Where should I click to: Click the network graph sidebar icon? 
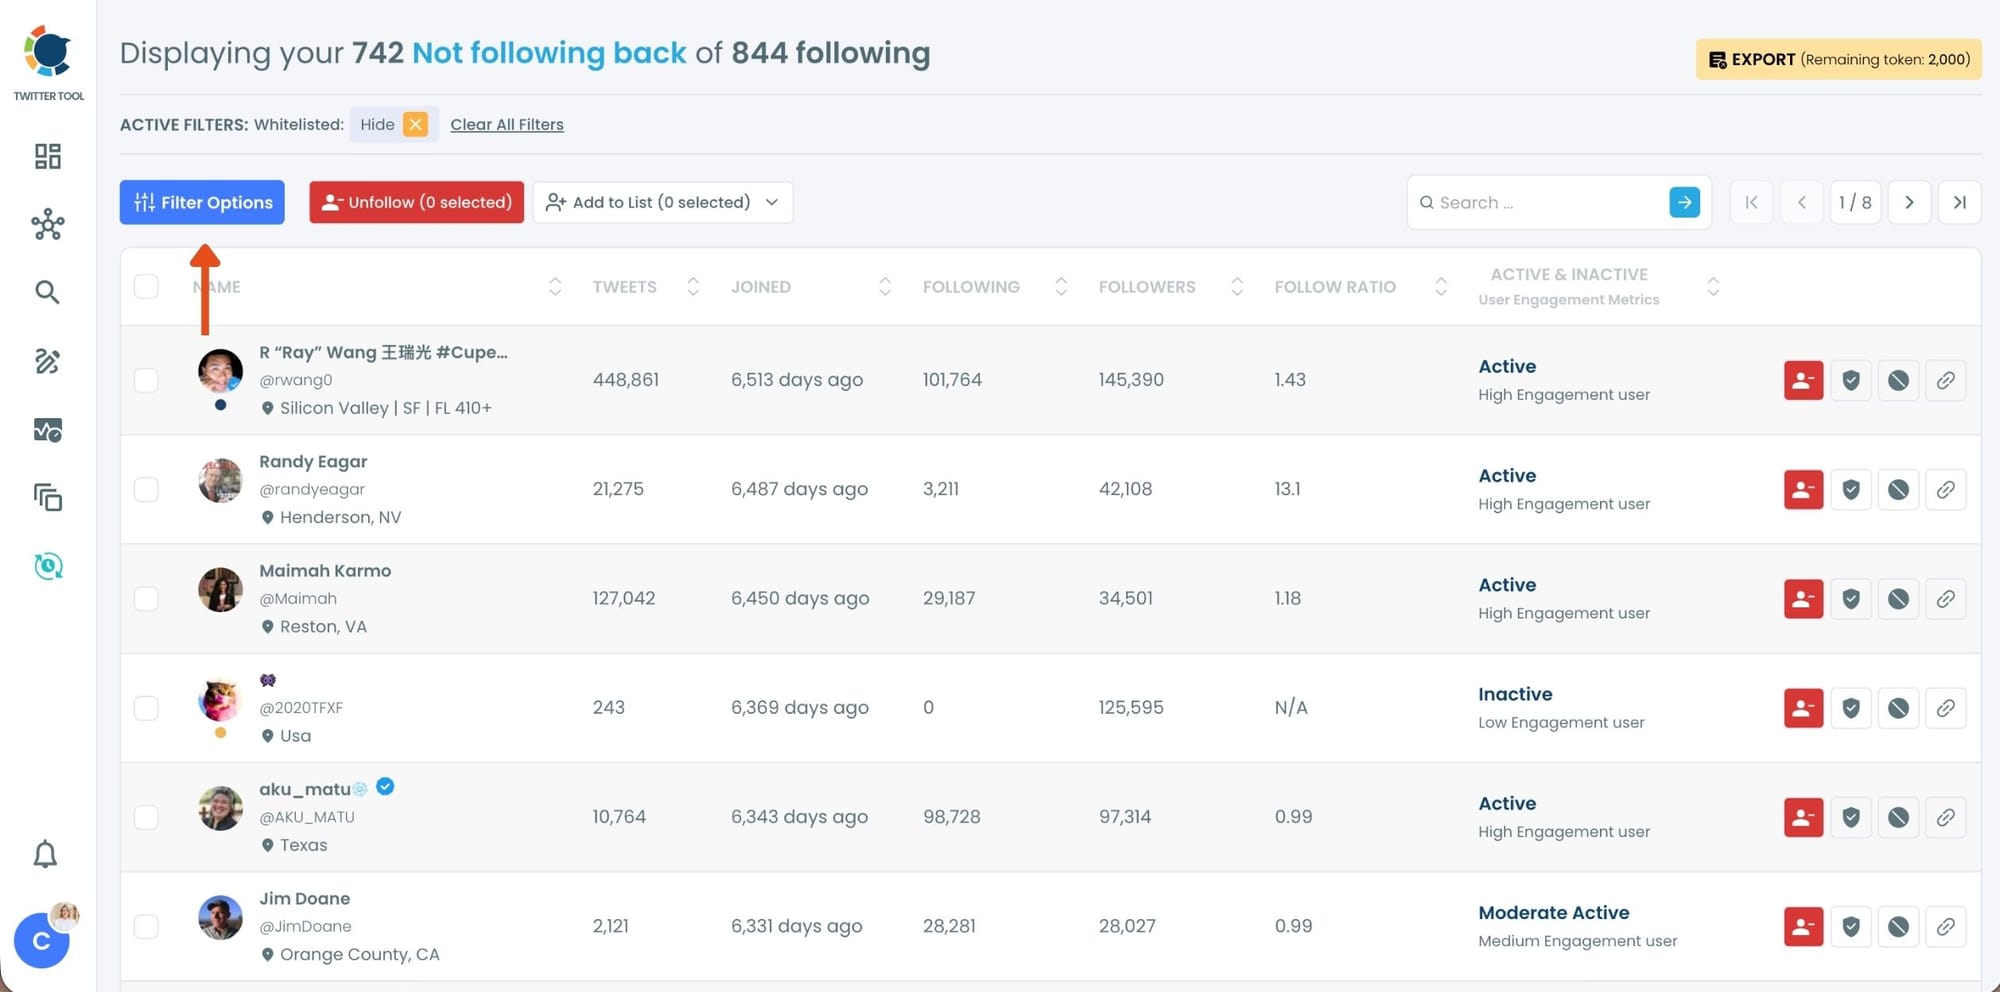[47, 224]
